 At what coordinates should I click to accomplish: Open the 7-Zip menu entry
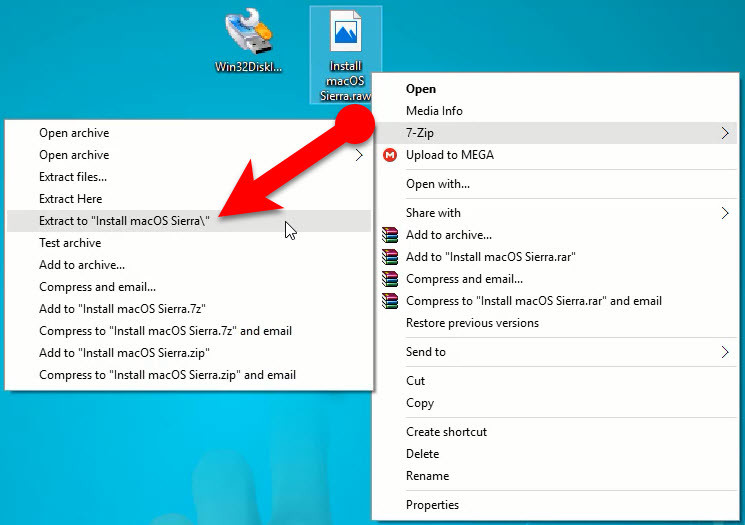[x=555, y=133]
